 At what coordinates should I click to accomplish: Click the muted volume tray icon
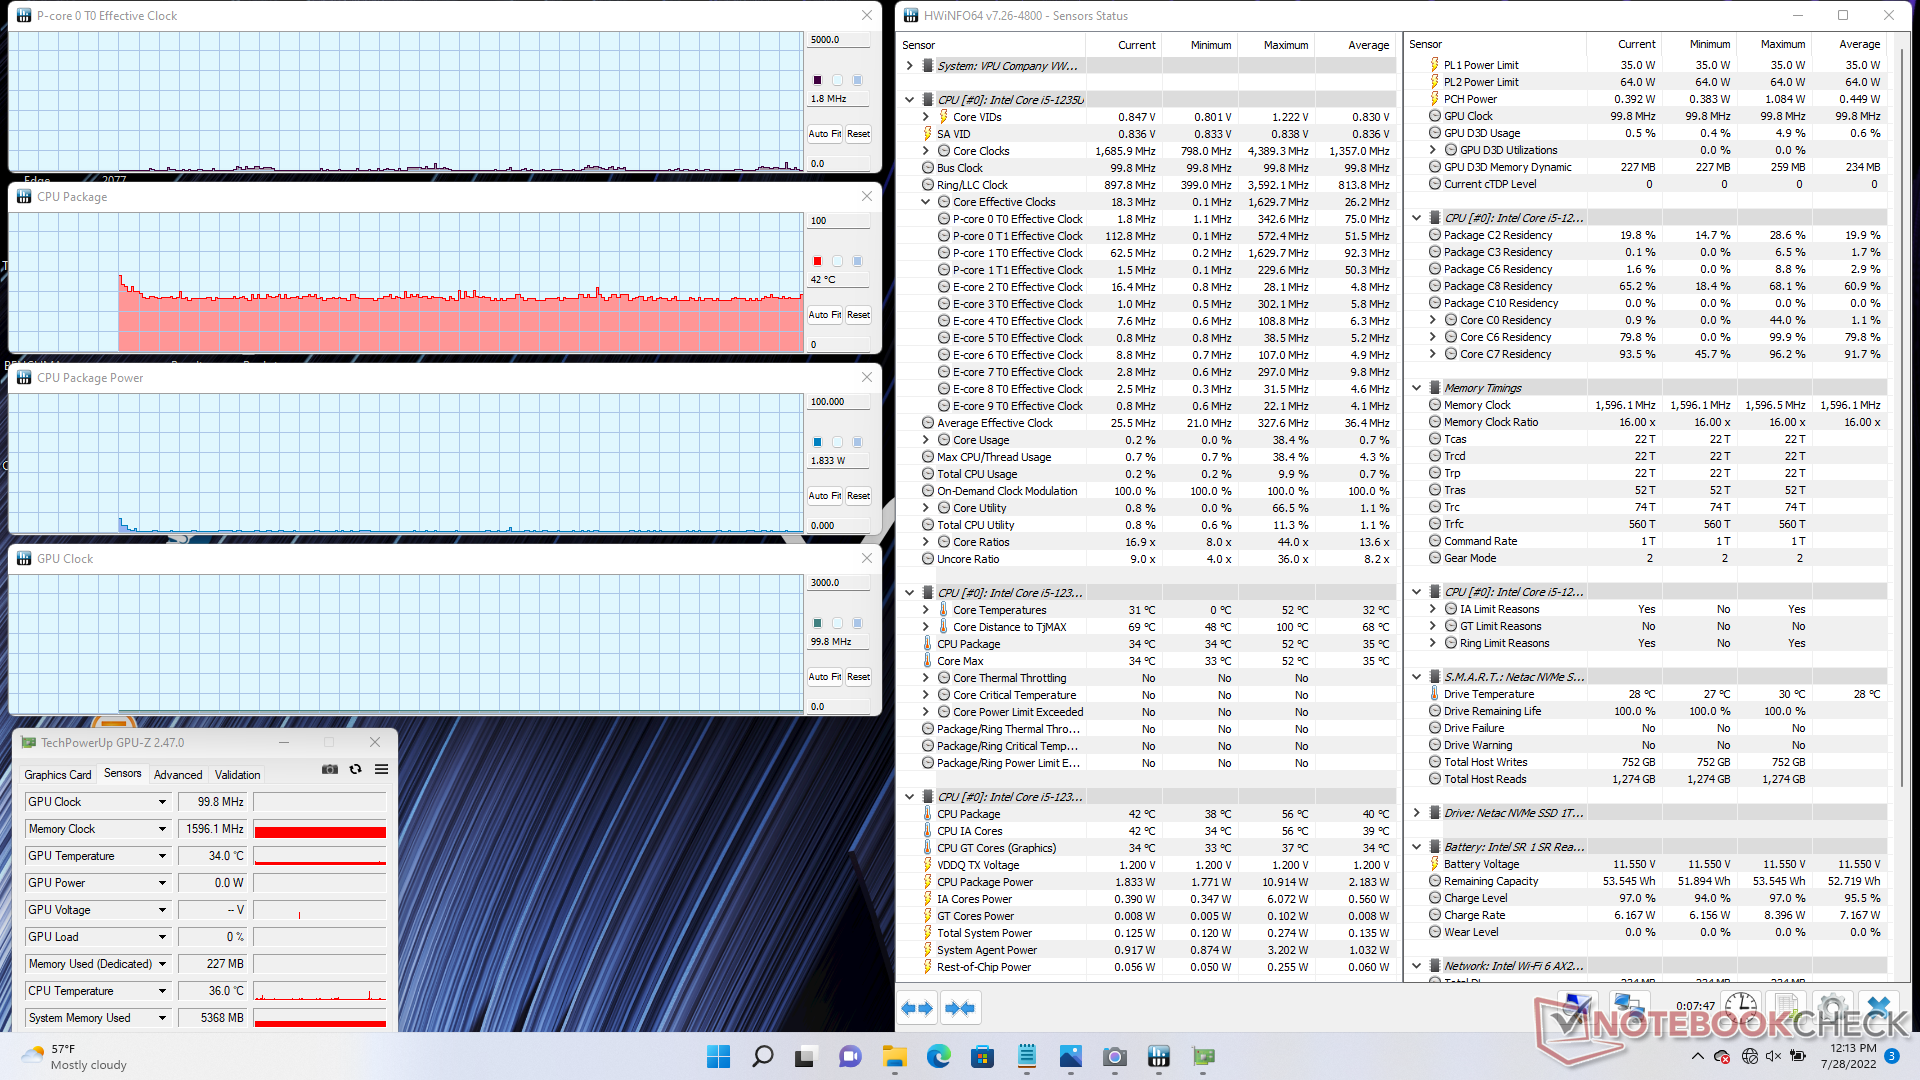[x=1773, y=1056]
